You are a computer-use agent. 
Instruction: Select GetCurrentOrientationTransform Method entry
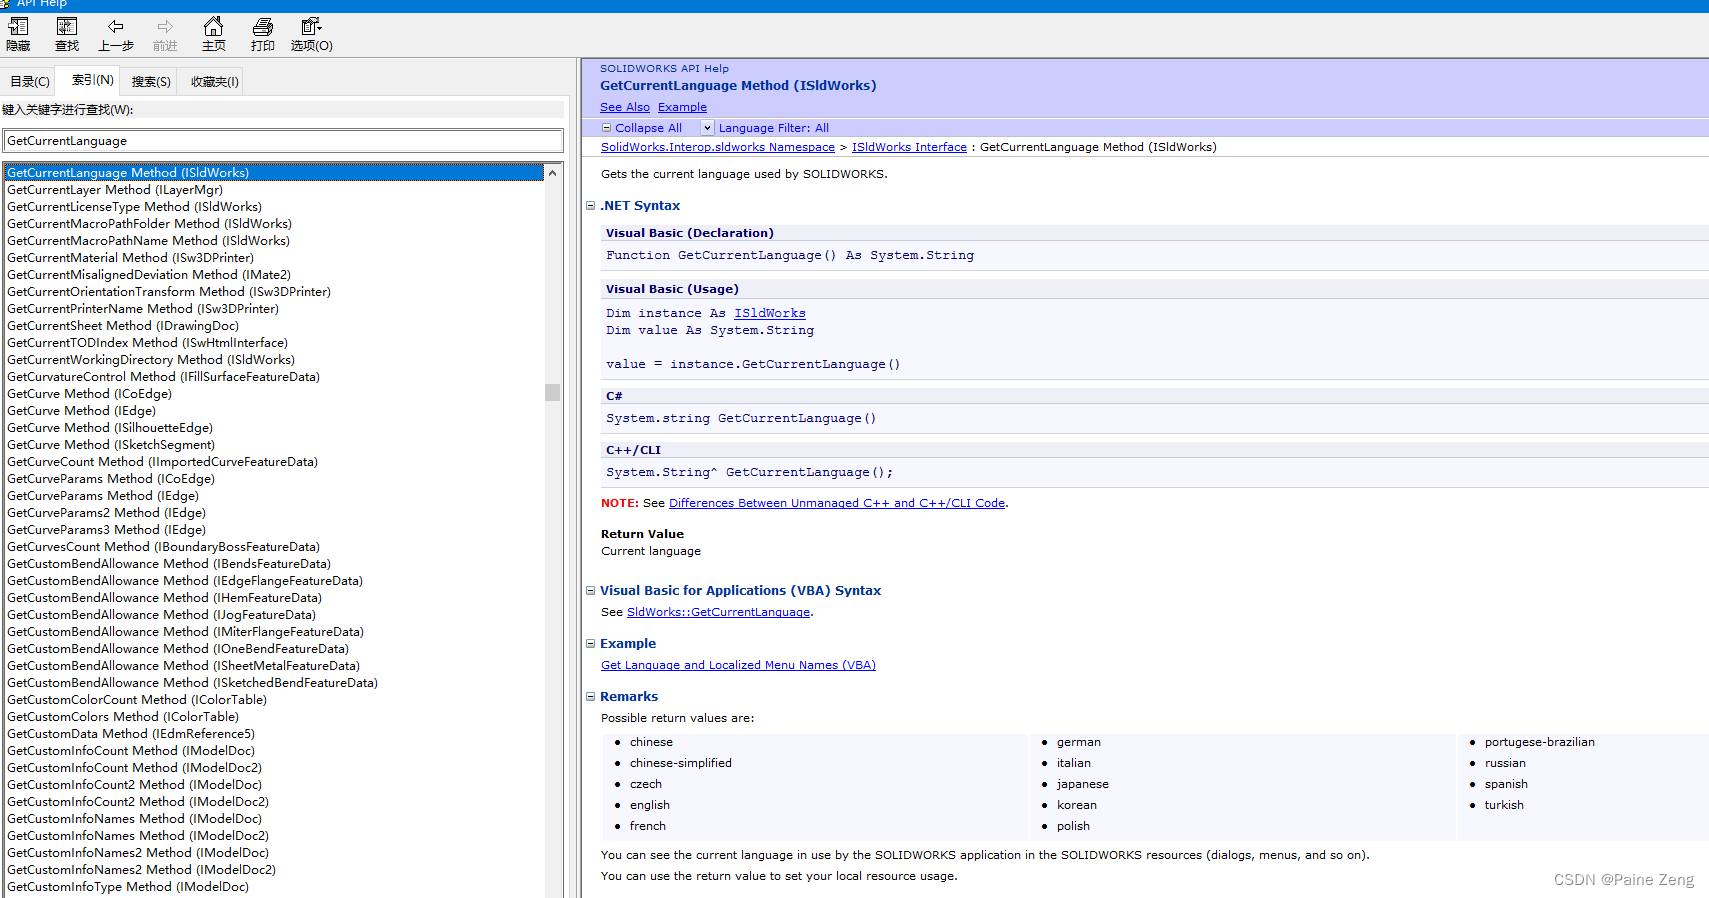point(169,292)
